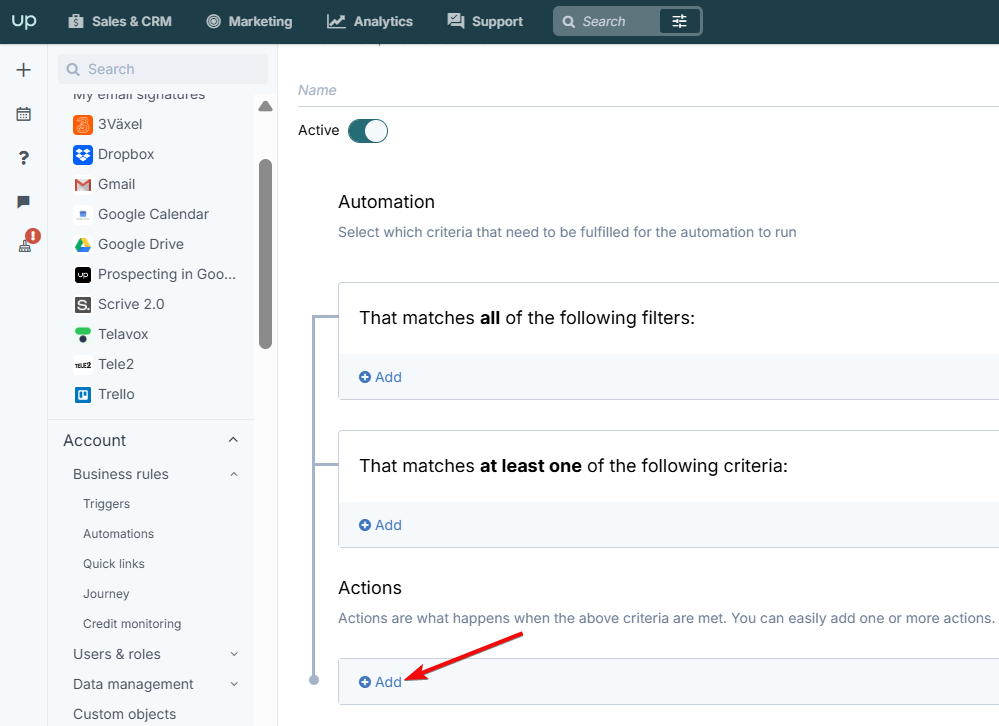Click the Dropbox app icon
Screen dimensions: 999x726
(x=83, y=154)
